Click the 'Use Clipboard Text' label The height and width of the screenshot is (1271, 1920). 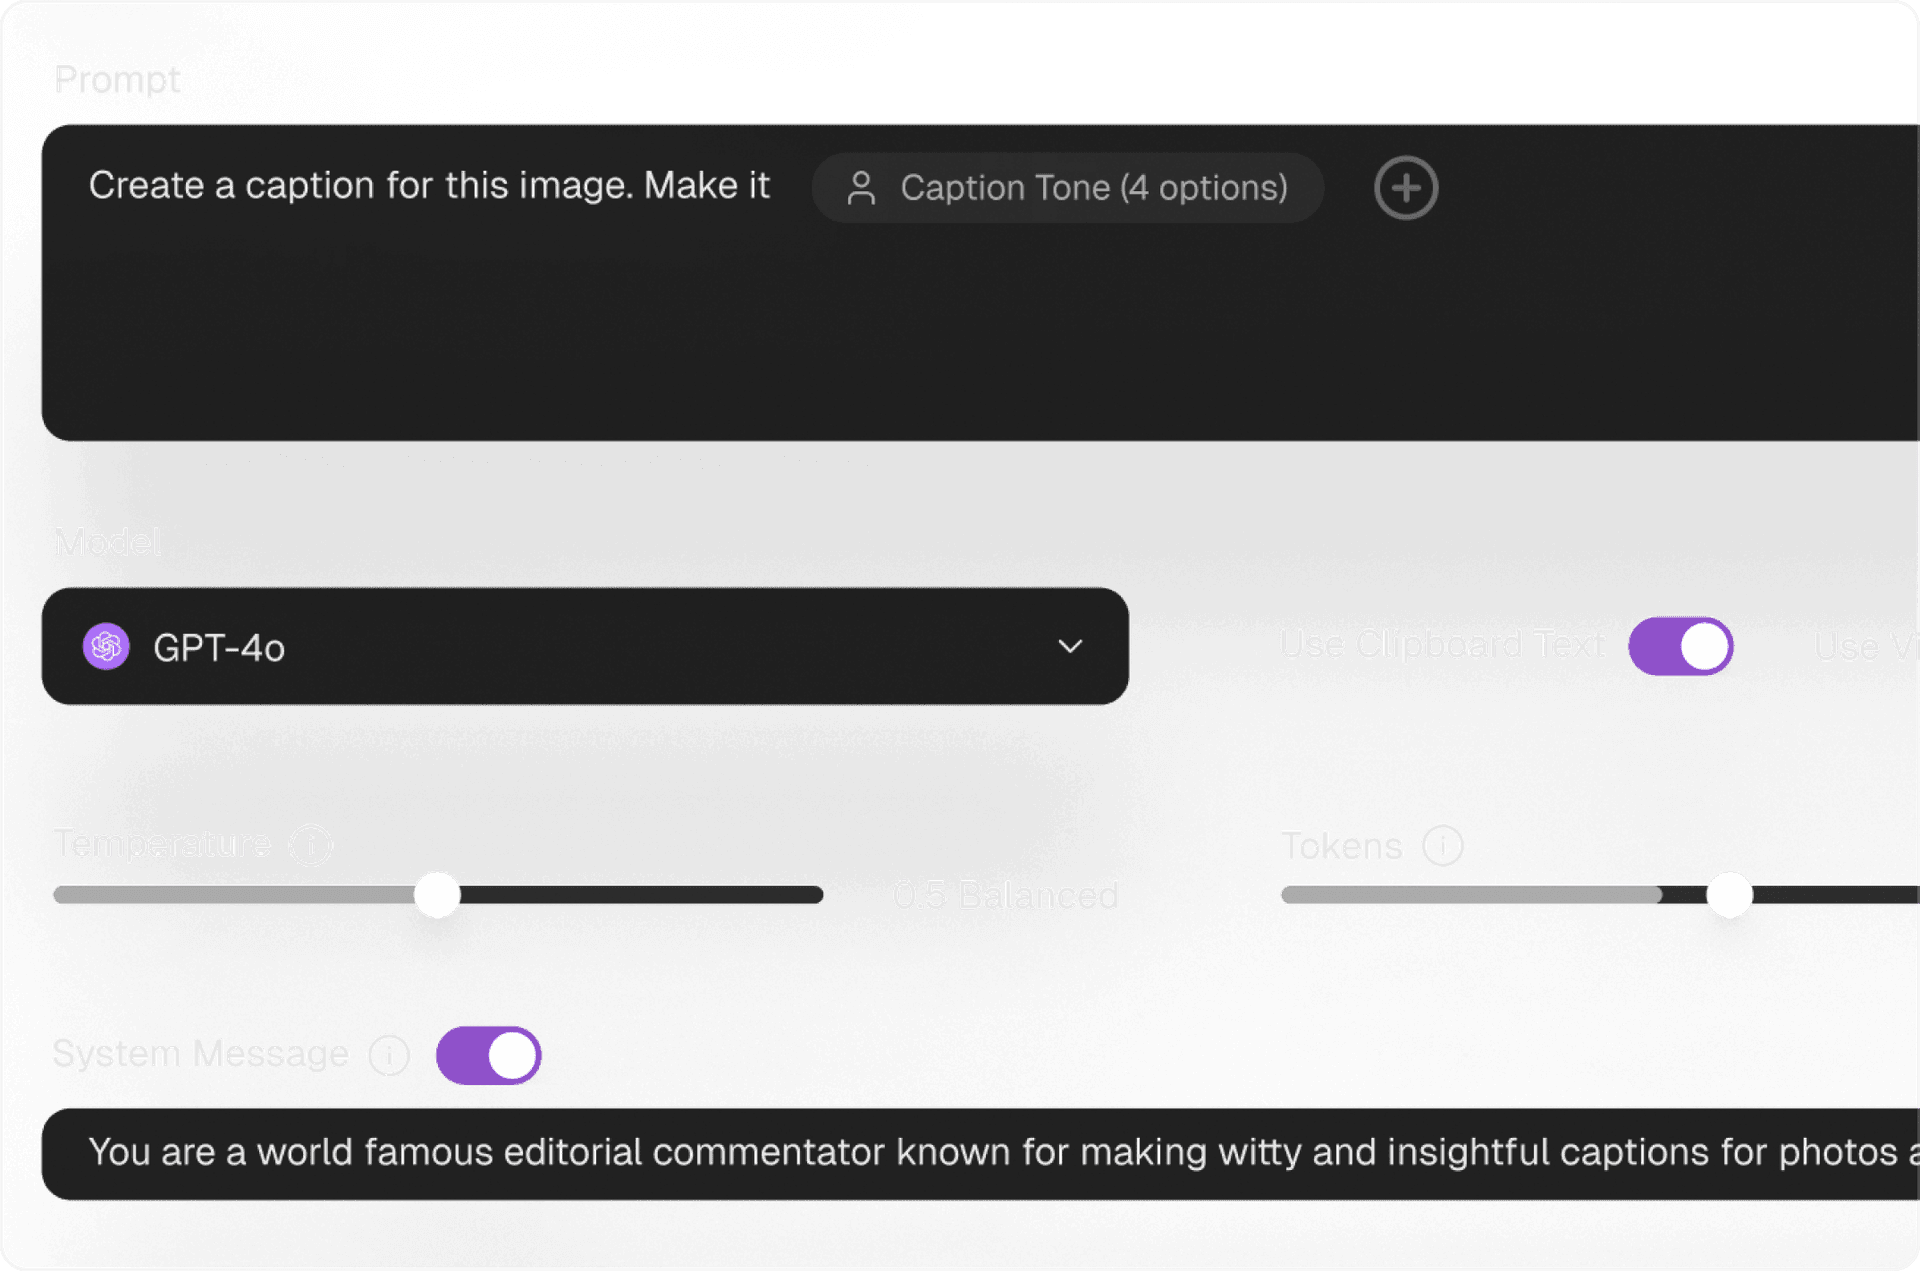[1442, 645]
